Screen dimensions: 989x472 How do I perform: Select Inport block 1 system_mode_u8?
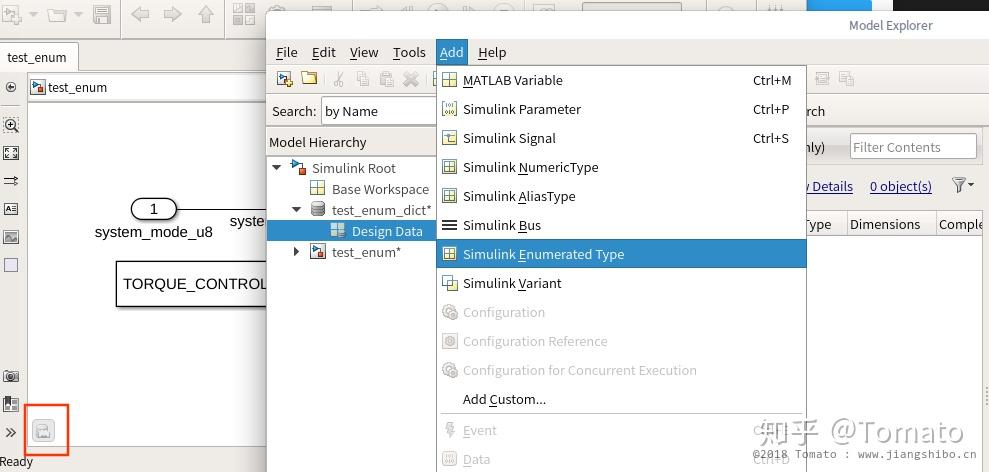tap(153, 209)
